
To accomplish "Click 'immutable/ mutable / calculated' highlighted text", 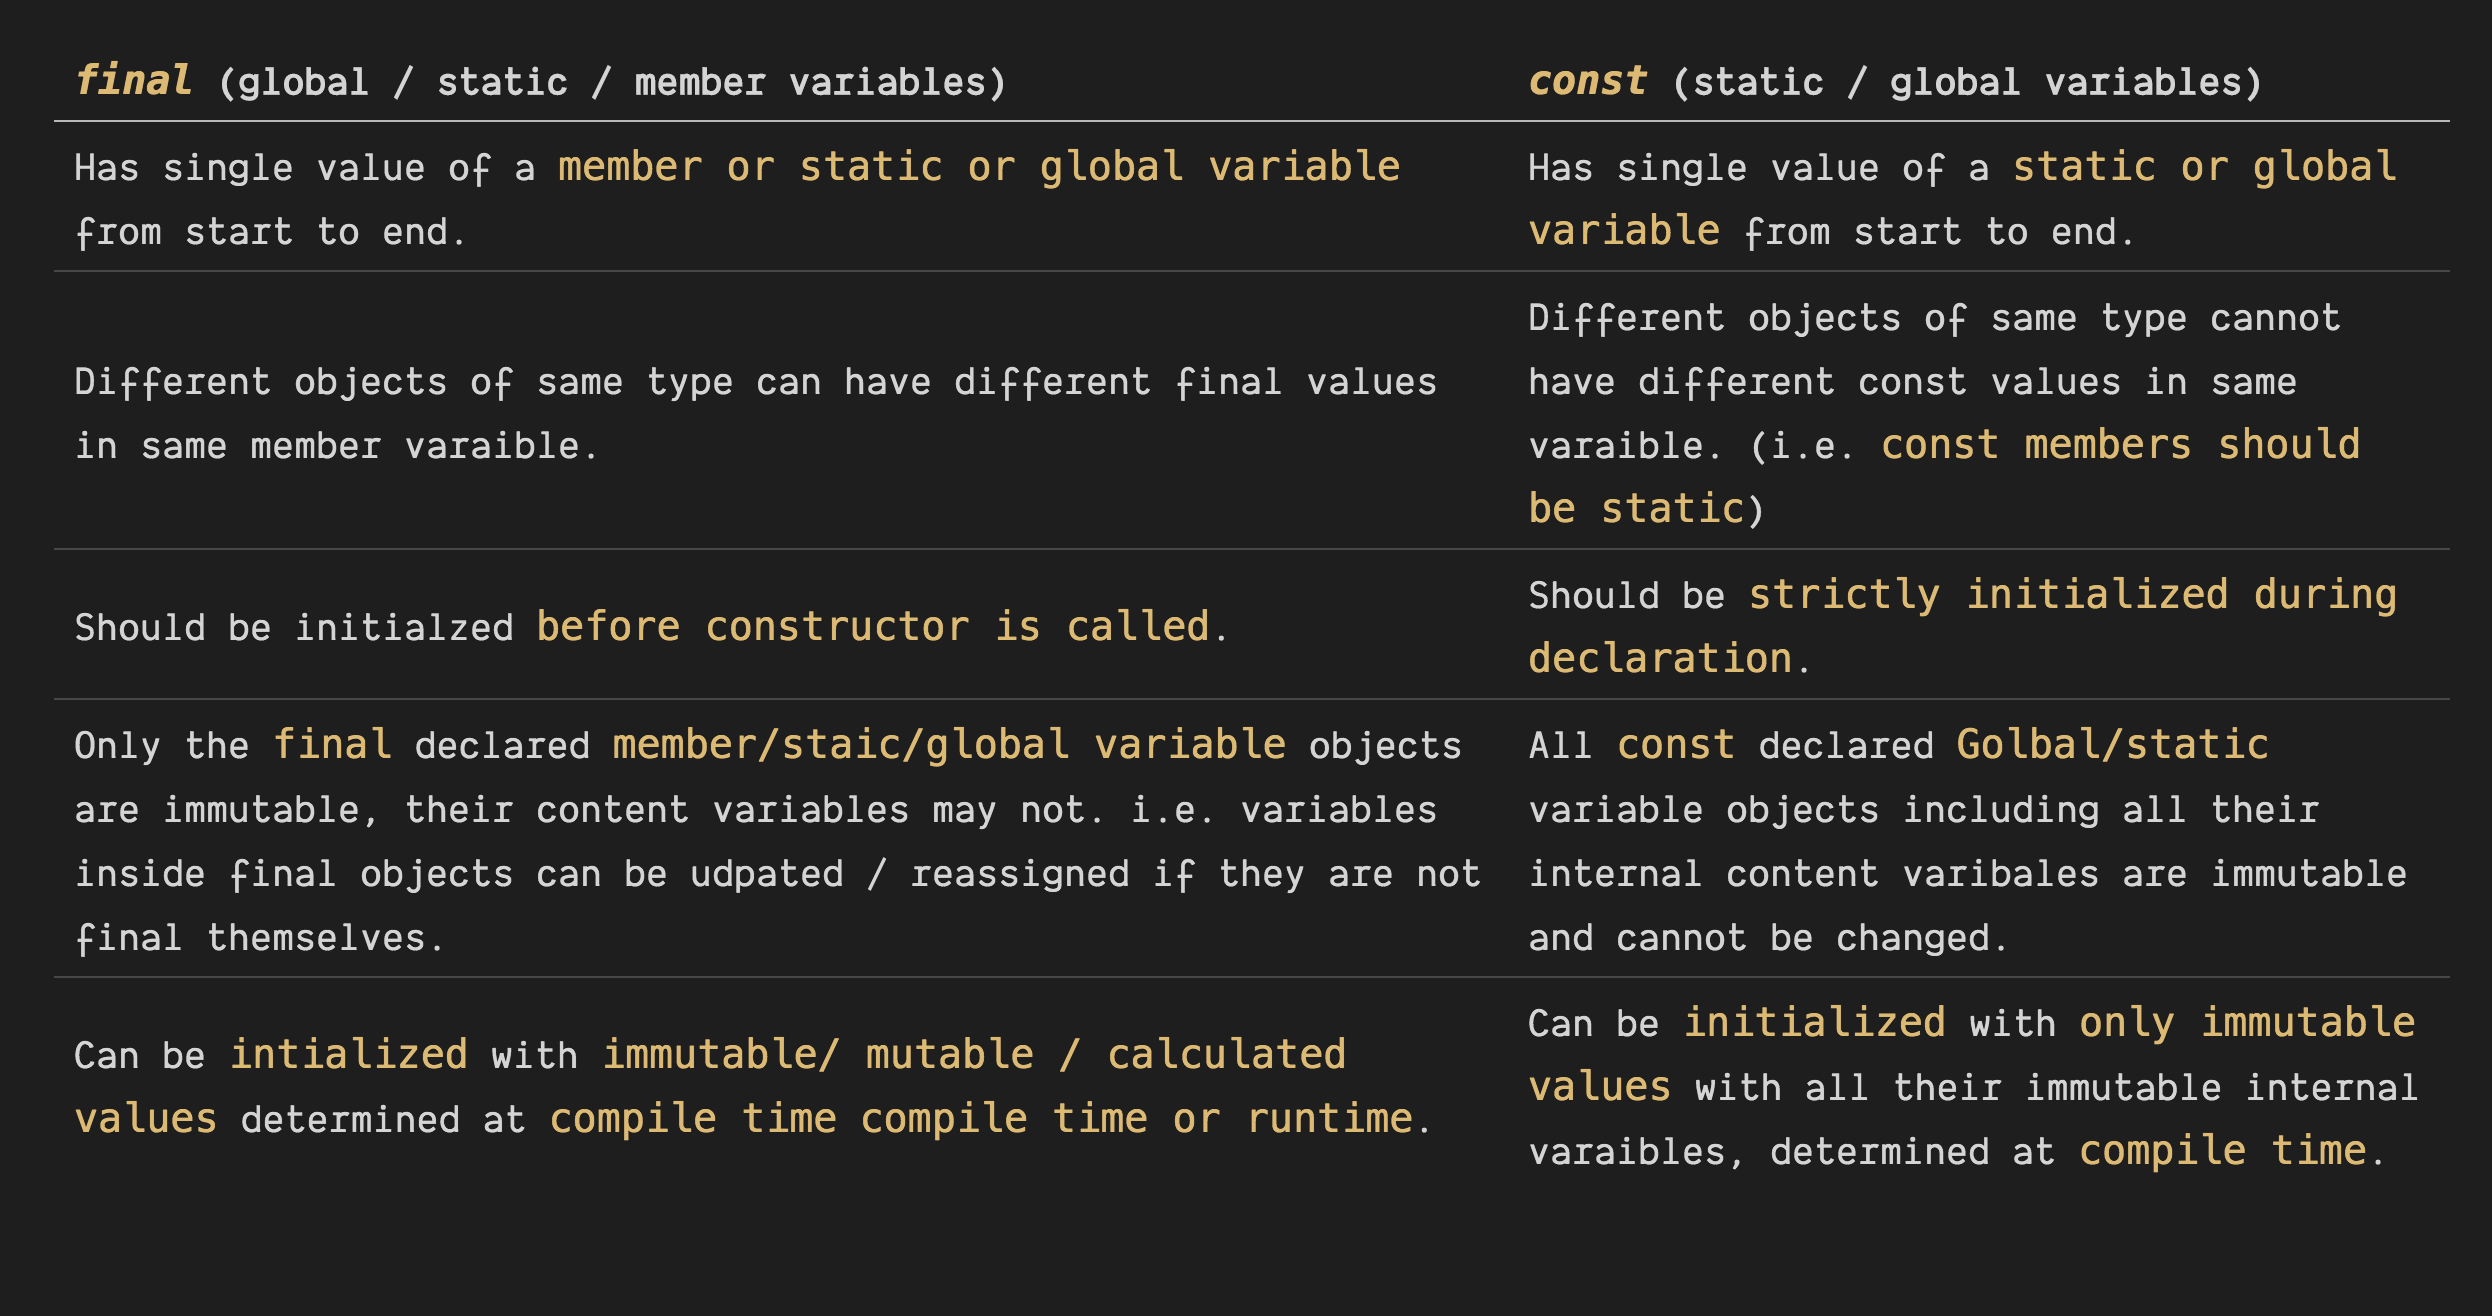I will tap(973, 1055).
